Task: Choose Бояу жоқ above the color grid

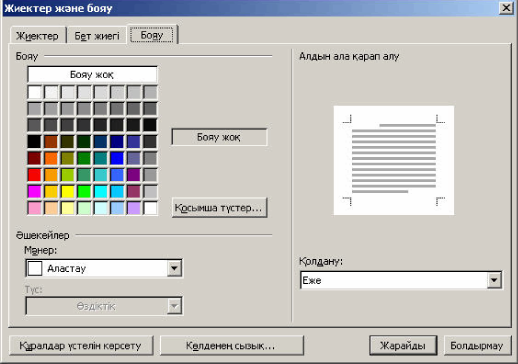Action: 92,75
